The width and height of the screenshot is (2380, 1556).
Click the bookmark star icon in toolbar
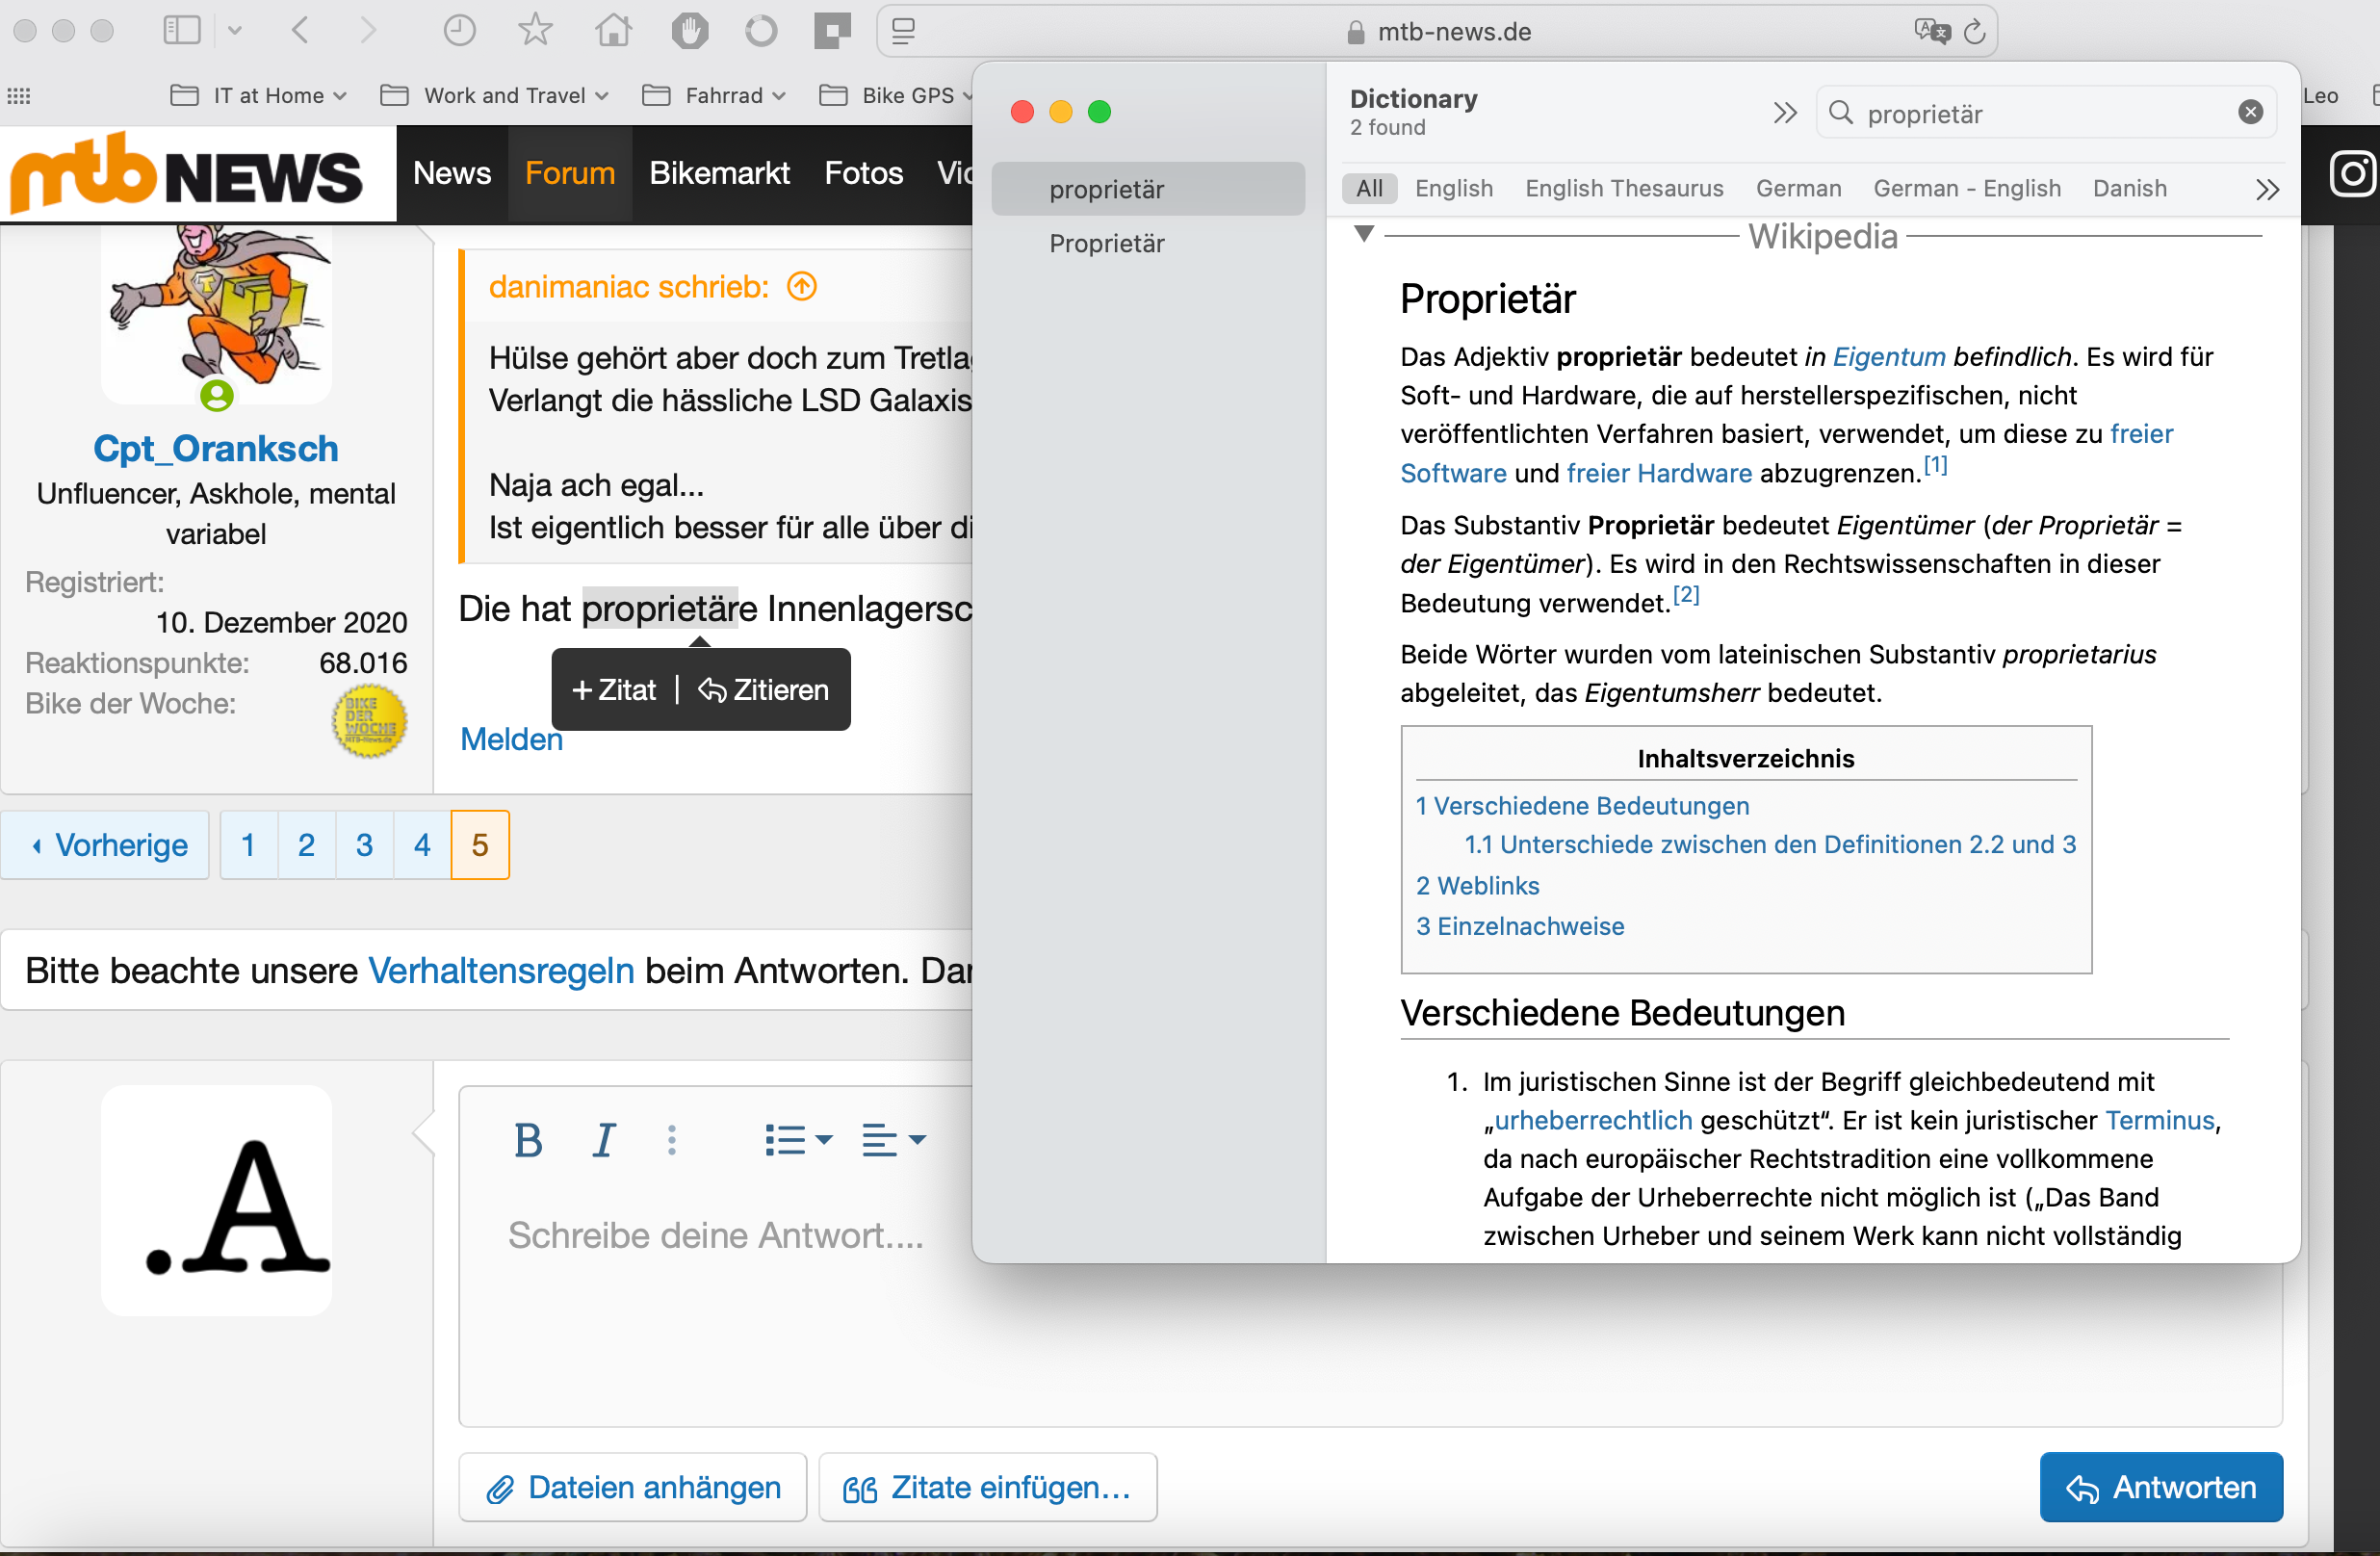[x=535, y=30]
